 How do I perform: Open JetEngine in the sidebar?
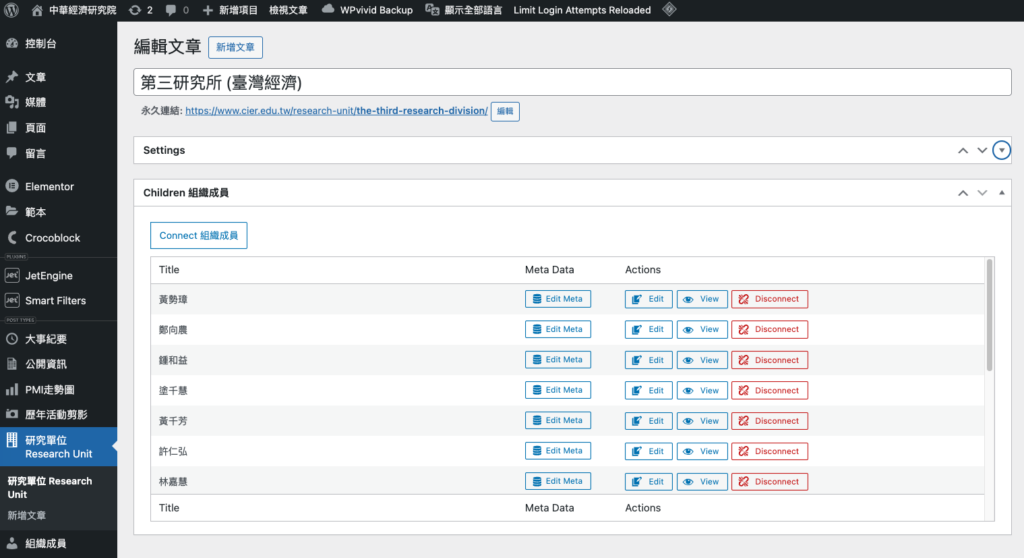coord(48,275)
